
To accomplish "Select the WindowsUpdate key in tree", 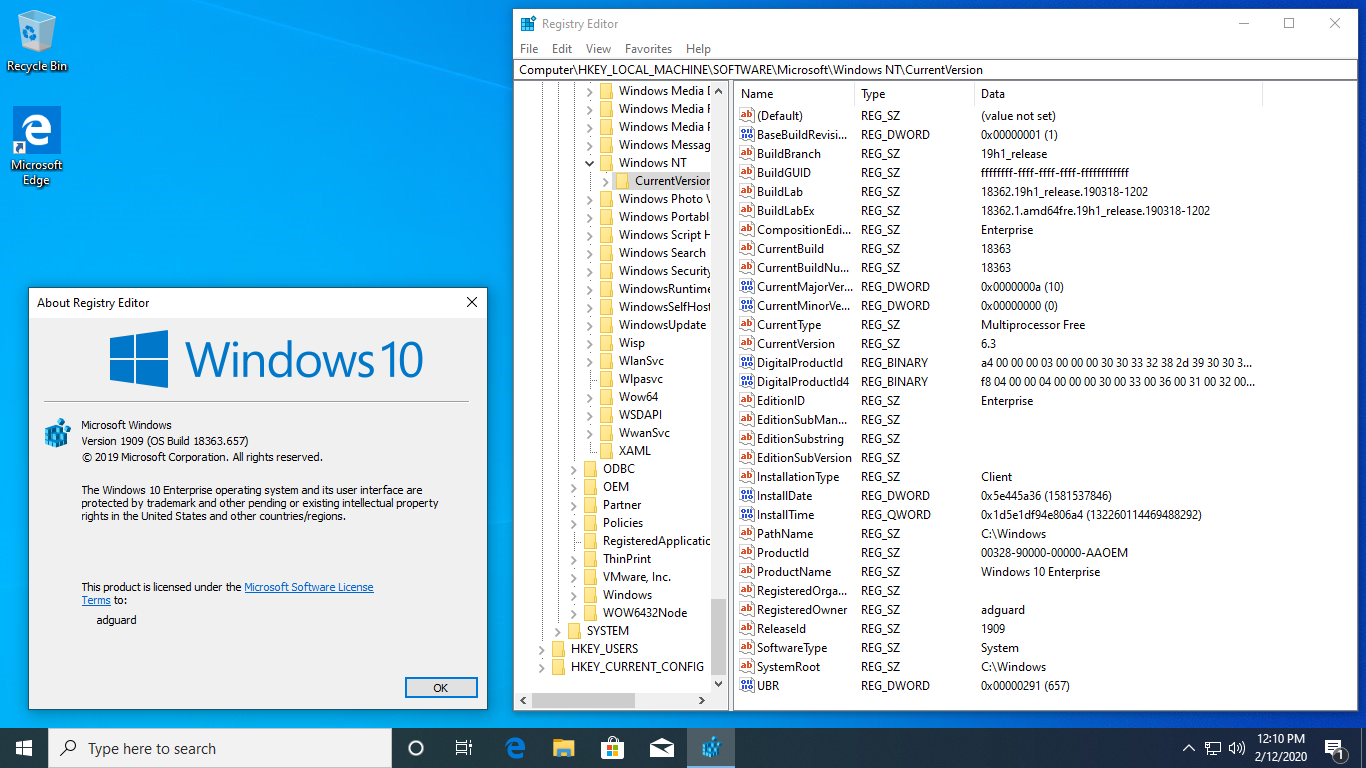I will point(662,325).
